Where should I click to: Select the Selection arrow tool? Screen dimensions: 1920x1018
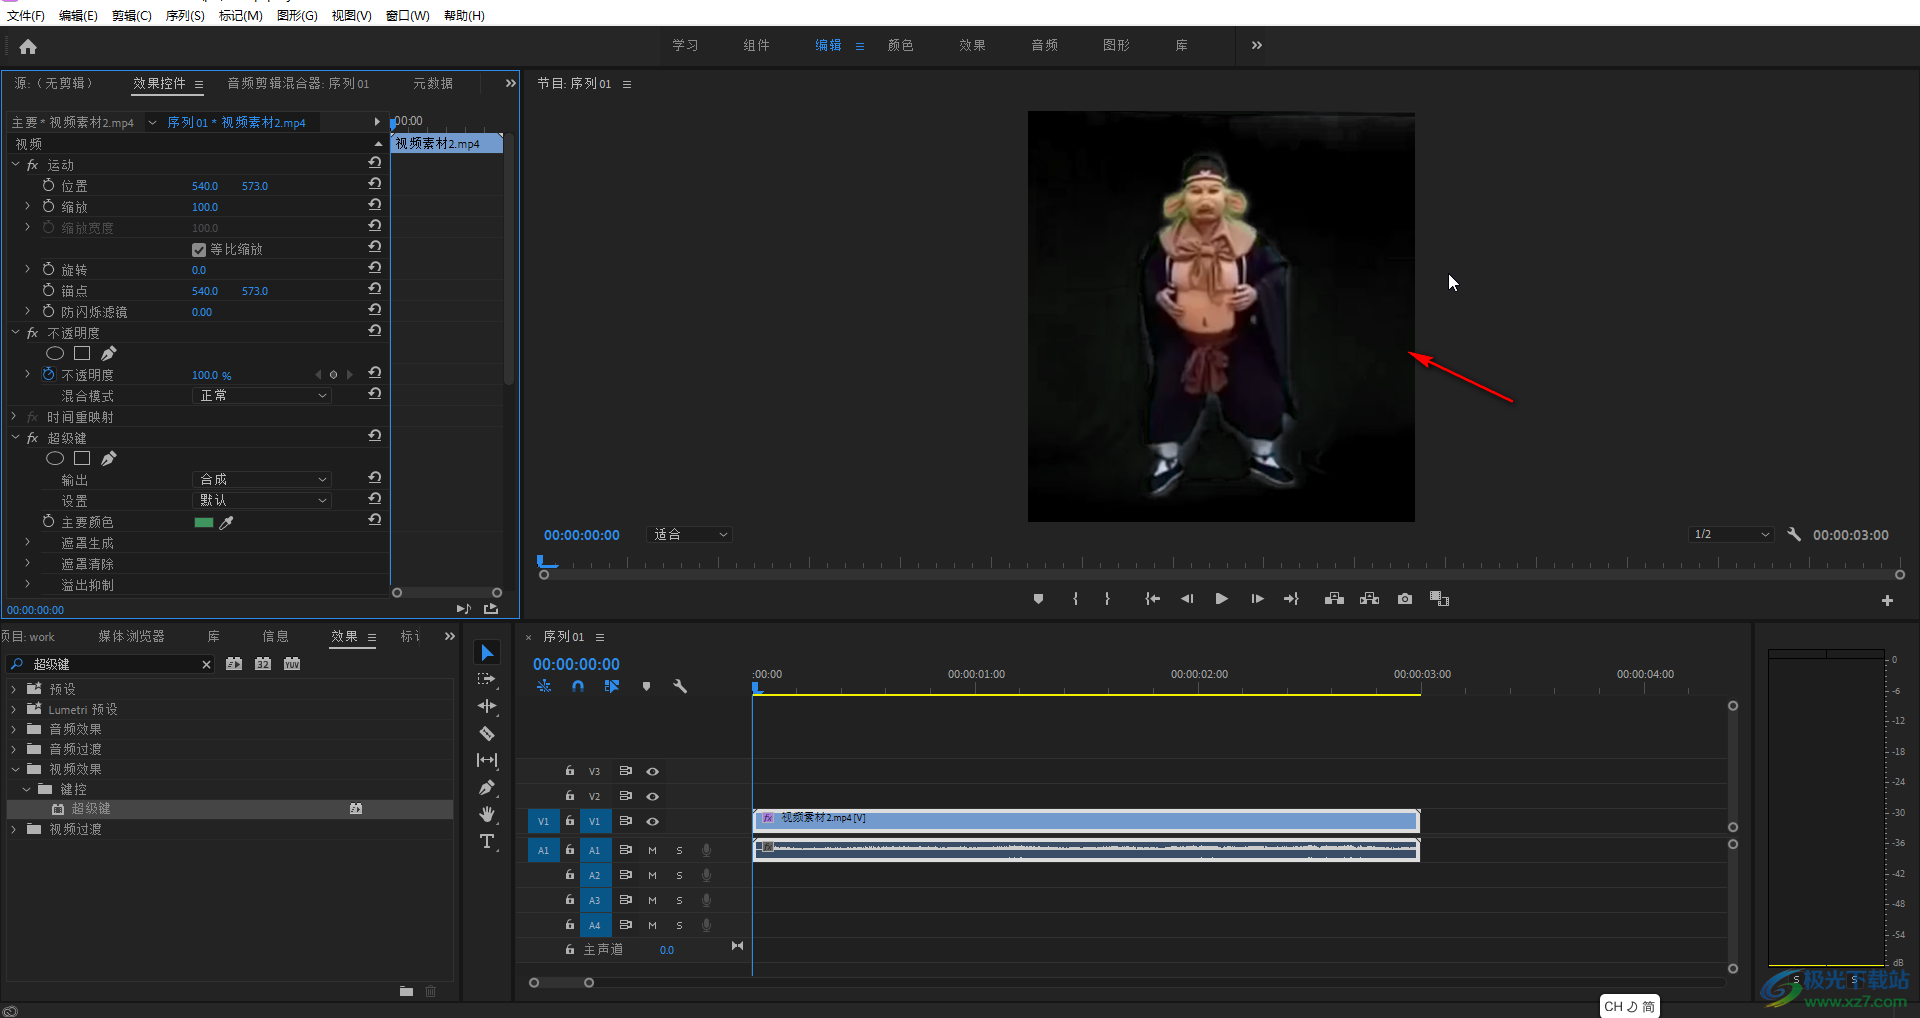point(487,653)
